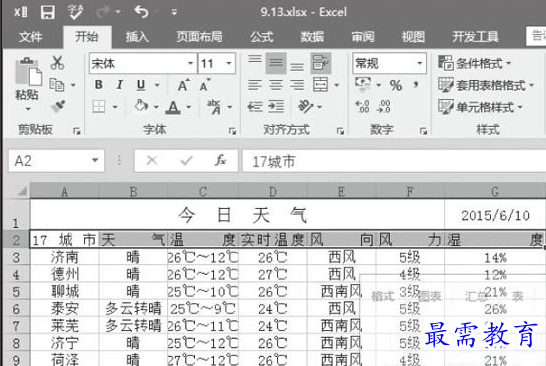Click the Percent Style icon
The width and height of the screenshot is (546, 366).
point(396,85)
